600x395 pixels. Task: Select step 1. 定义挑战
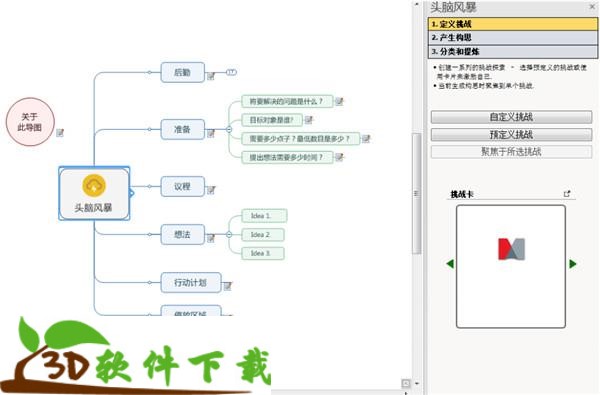coord(513,24)
